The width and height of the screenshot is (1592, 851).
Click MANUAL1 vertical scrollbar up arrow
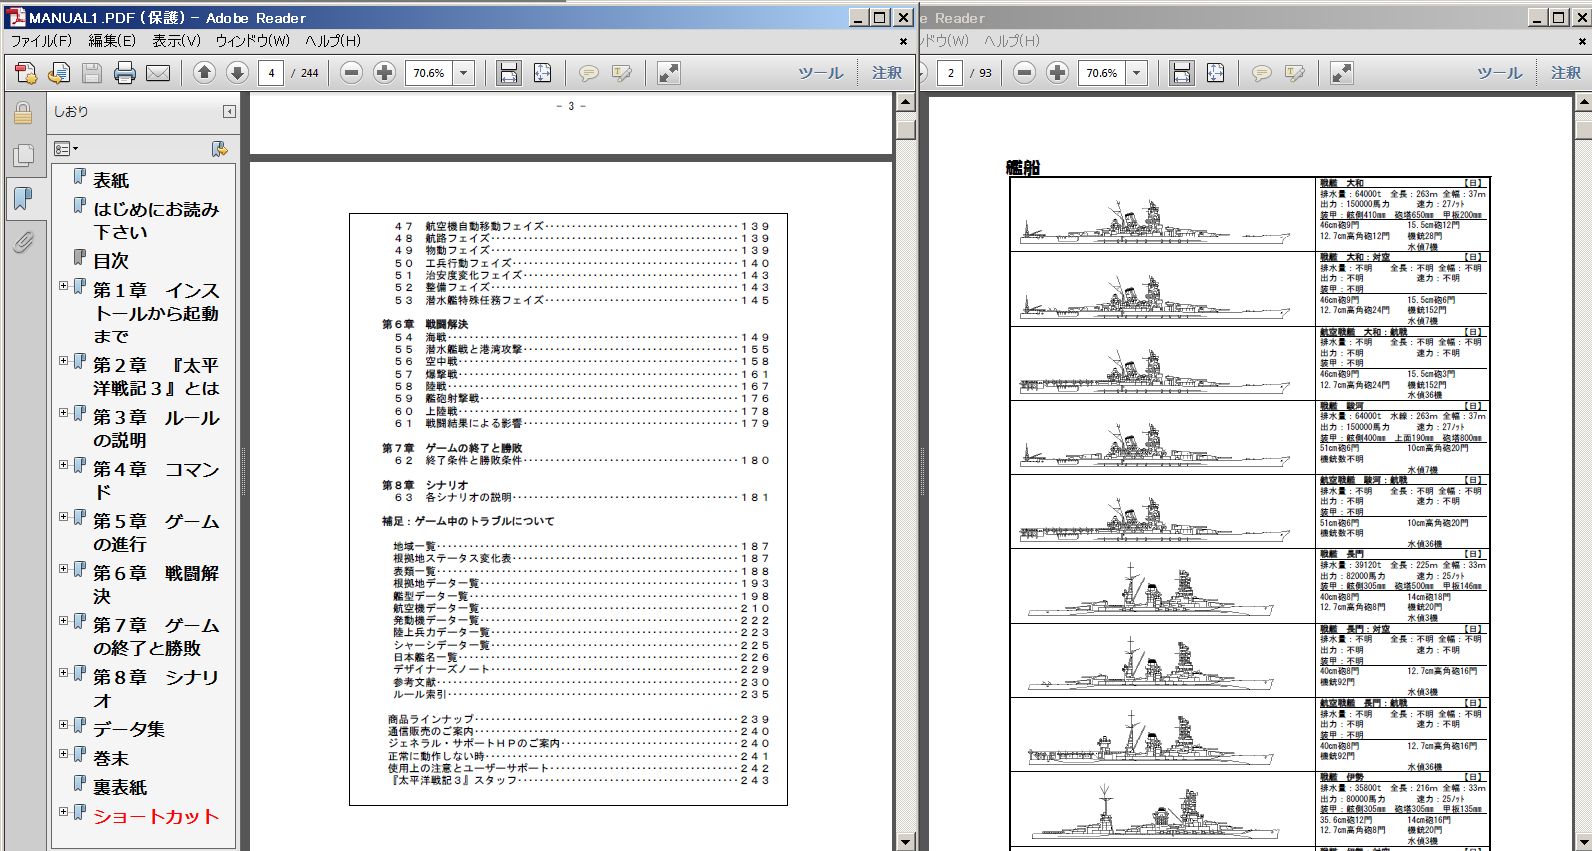[905, 101]
